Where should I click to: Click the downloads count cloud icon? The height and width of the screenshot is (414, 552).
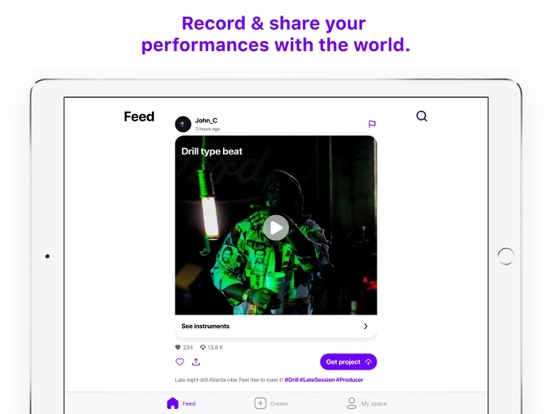tap(203, 347)
